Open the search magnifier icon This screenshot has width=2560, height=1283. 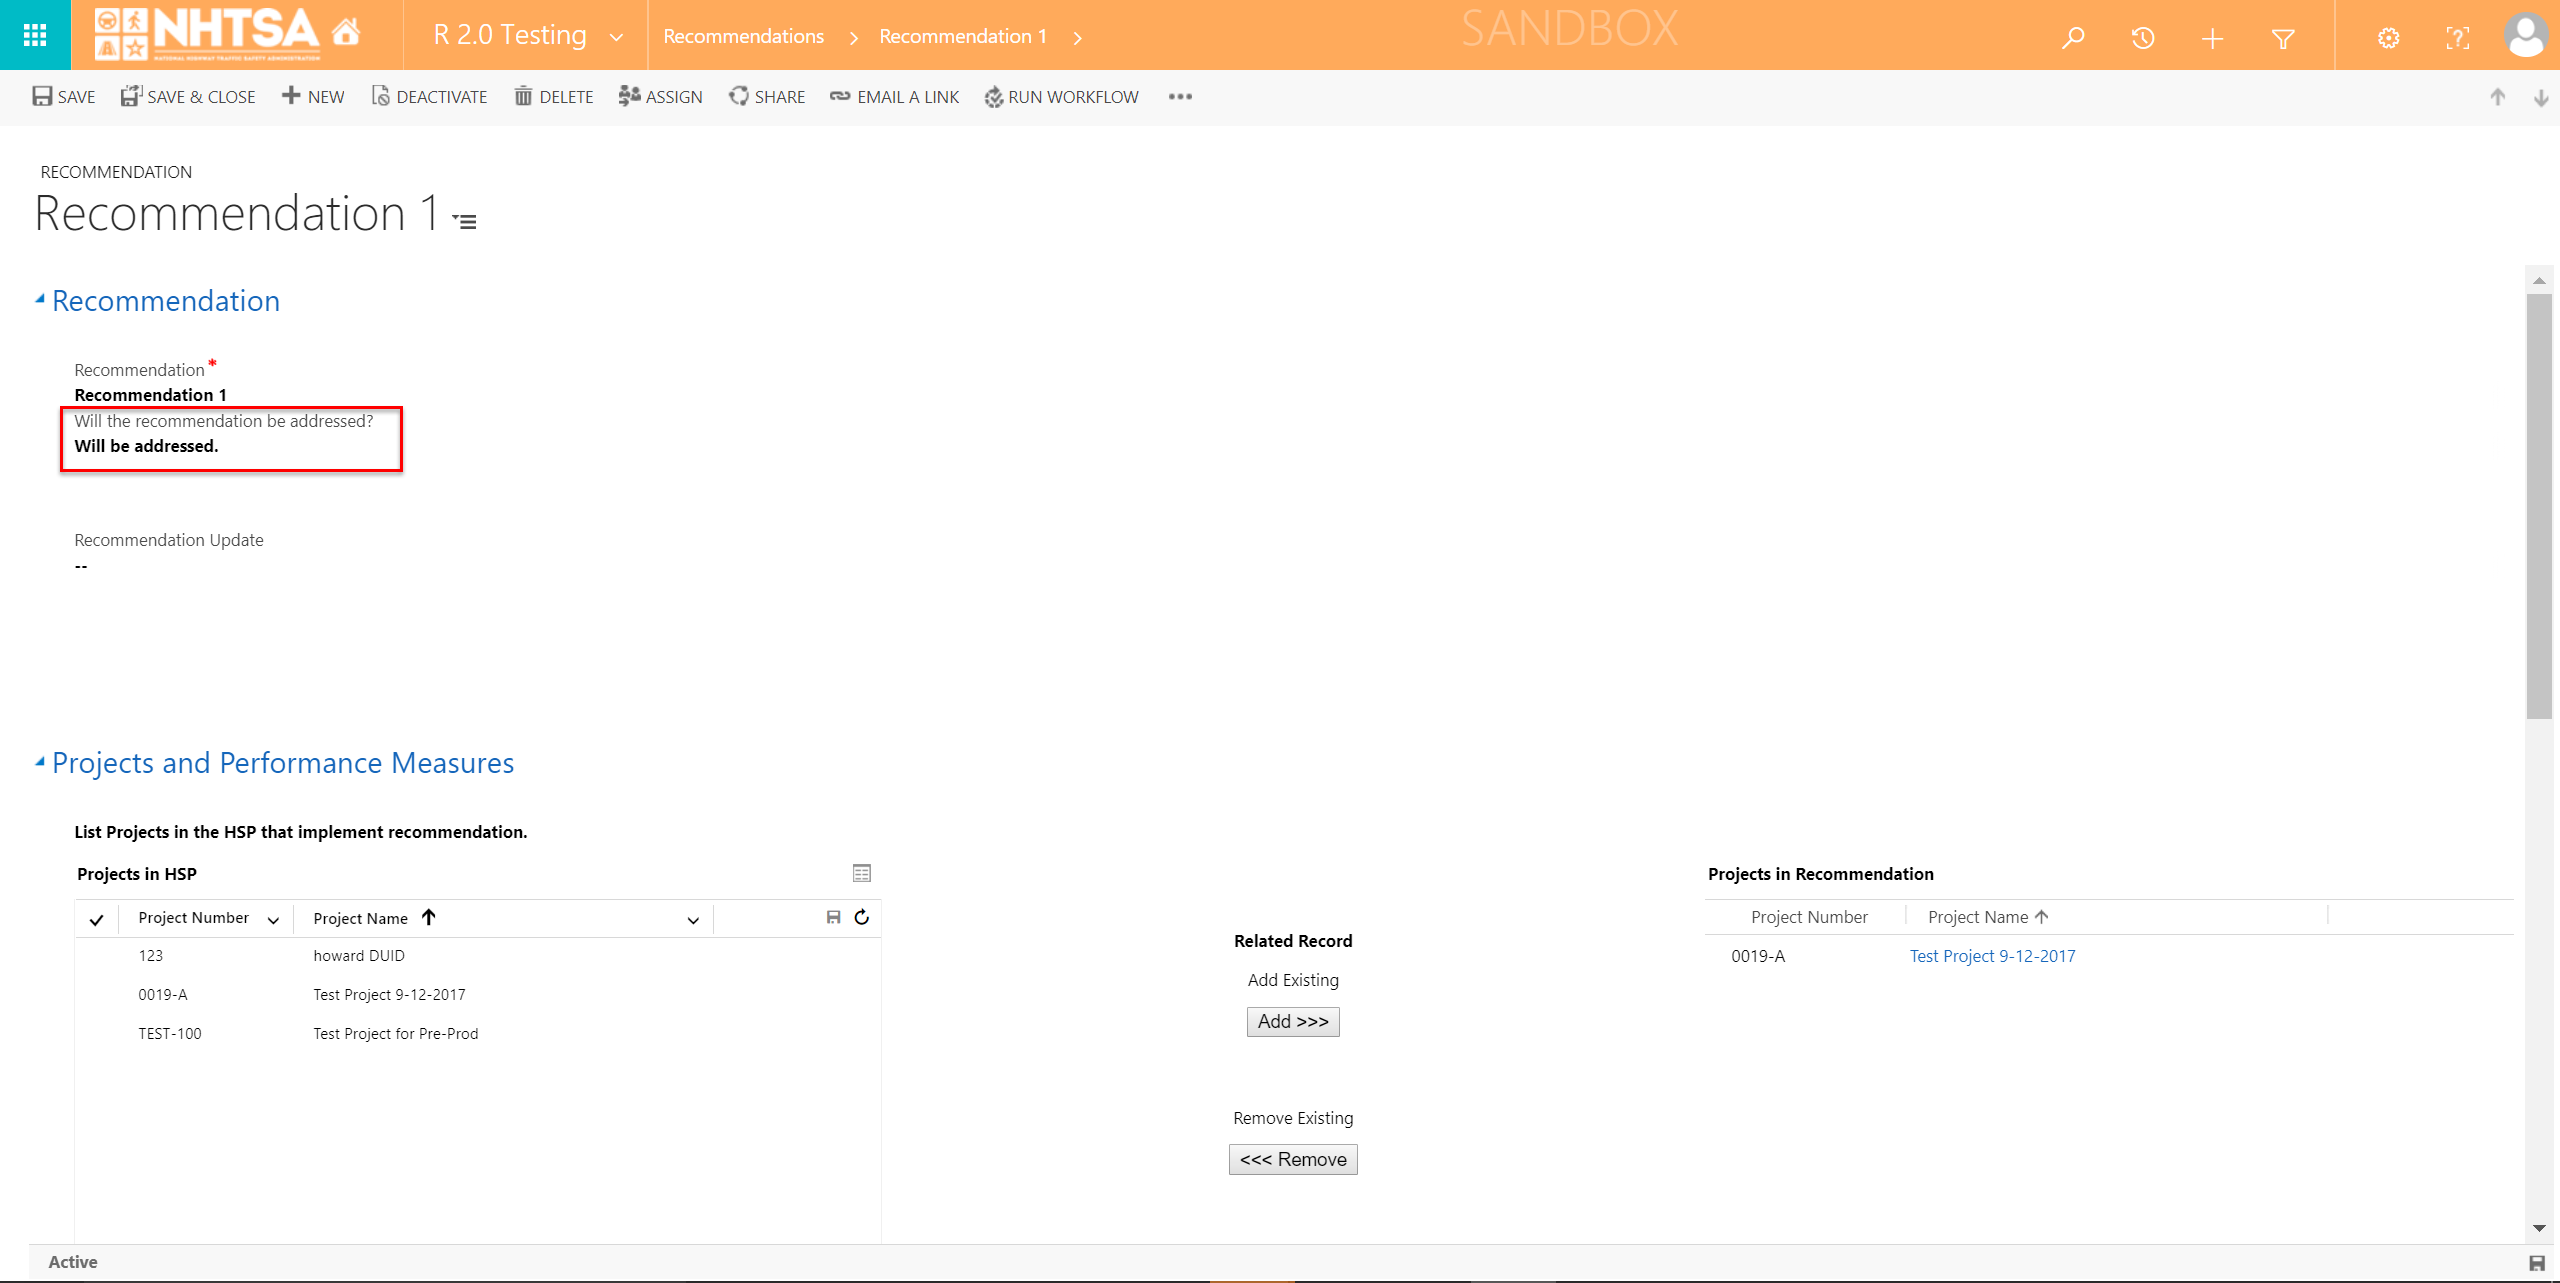[x=2073, y=38]
